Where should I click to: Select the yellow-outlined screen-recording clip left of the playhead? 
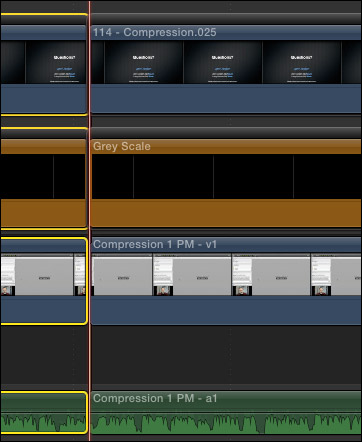pyautogui.click(x=43, y=281)
